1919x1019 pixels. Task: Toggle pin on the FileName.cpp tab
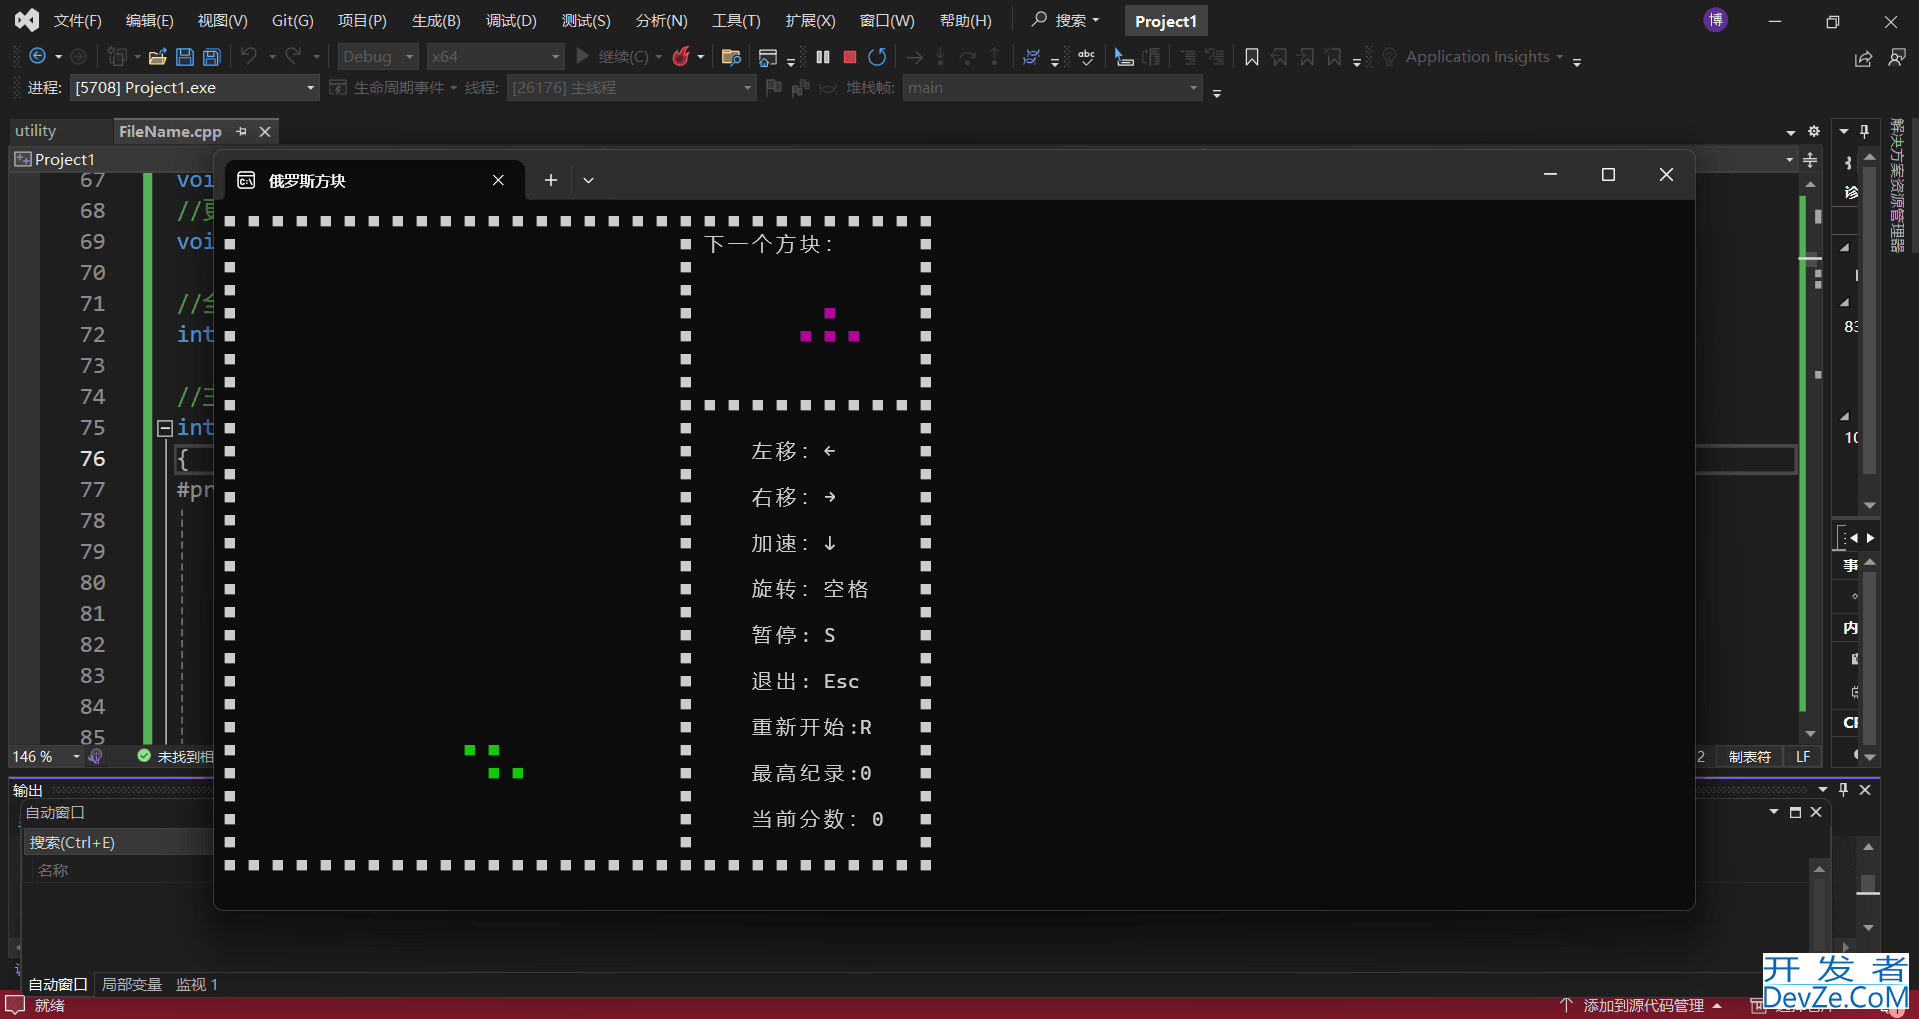[x=241, y=132]
